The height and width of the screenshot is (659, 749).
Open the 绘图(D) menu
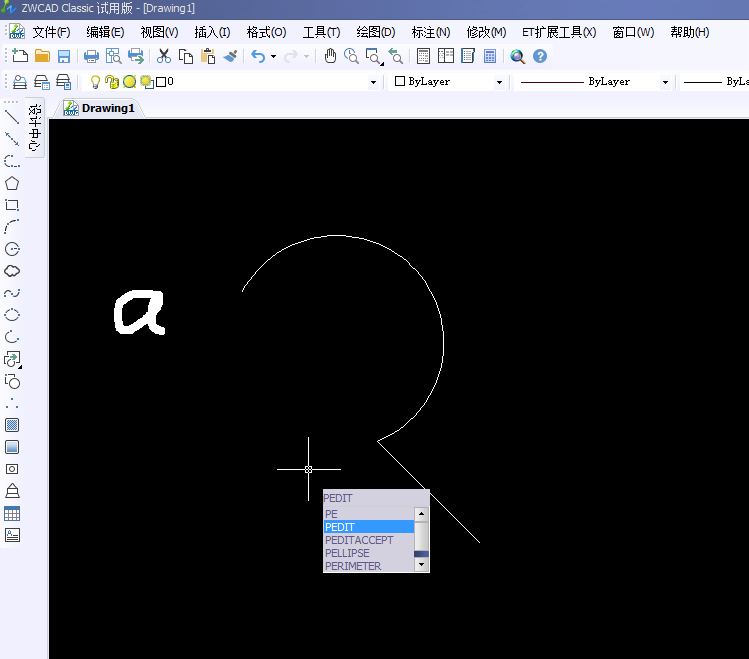click(375, 32)
